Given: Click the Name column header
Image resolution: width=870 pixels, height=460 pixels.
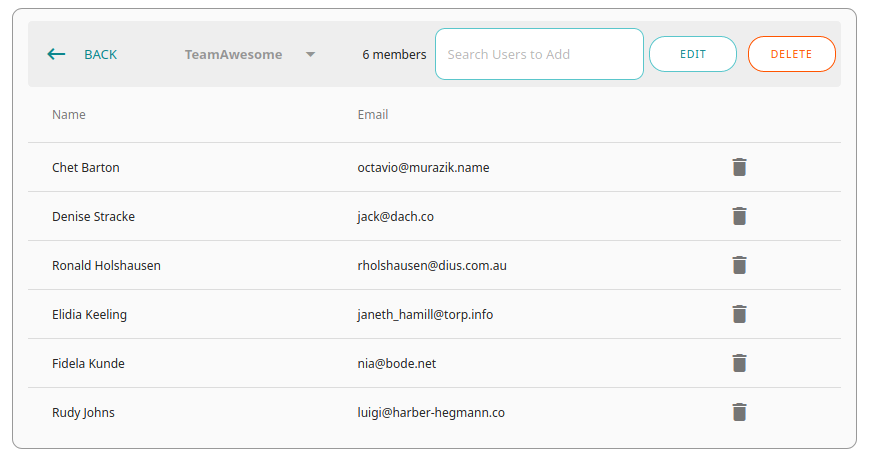Looking at the screenshot, I should 69,114.
